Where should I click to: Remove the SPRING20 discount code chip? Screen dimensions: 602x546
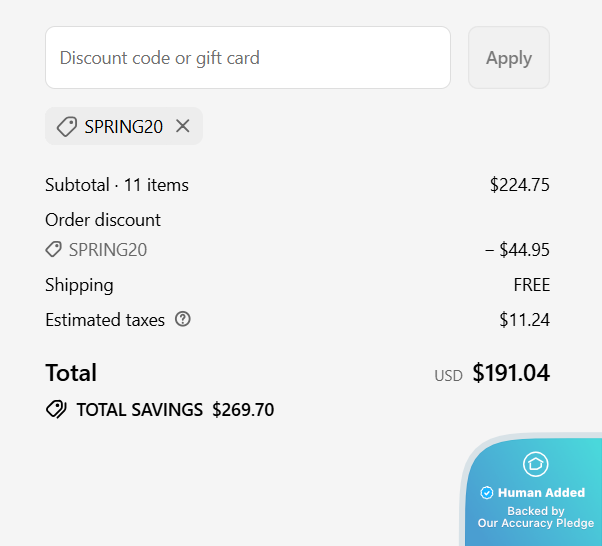(x=183, y=126)
